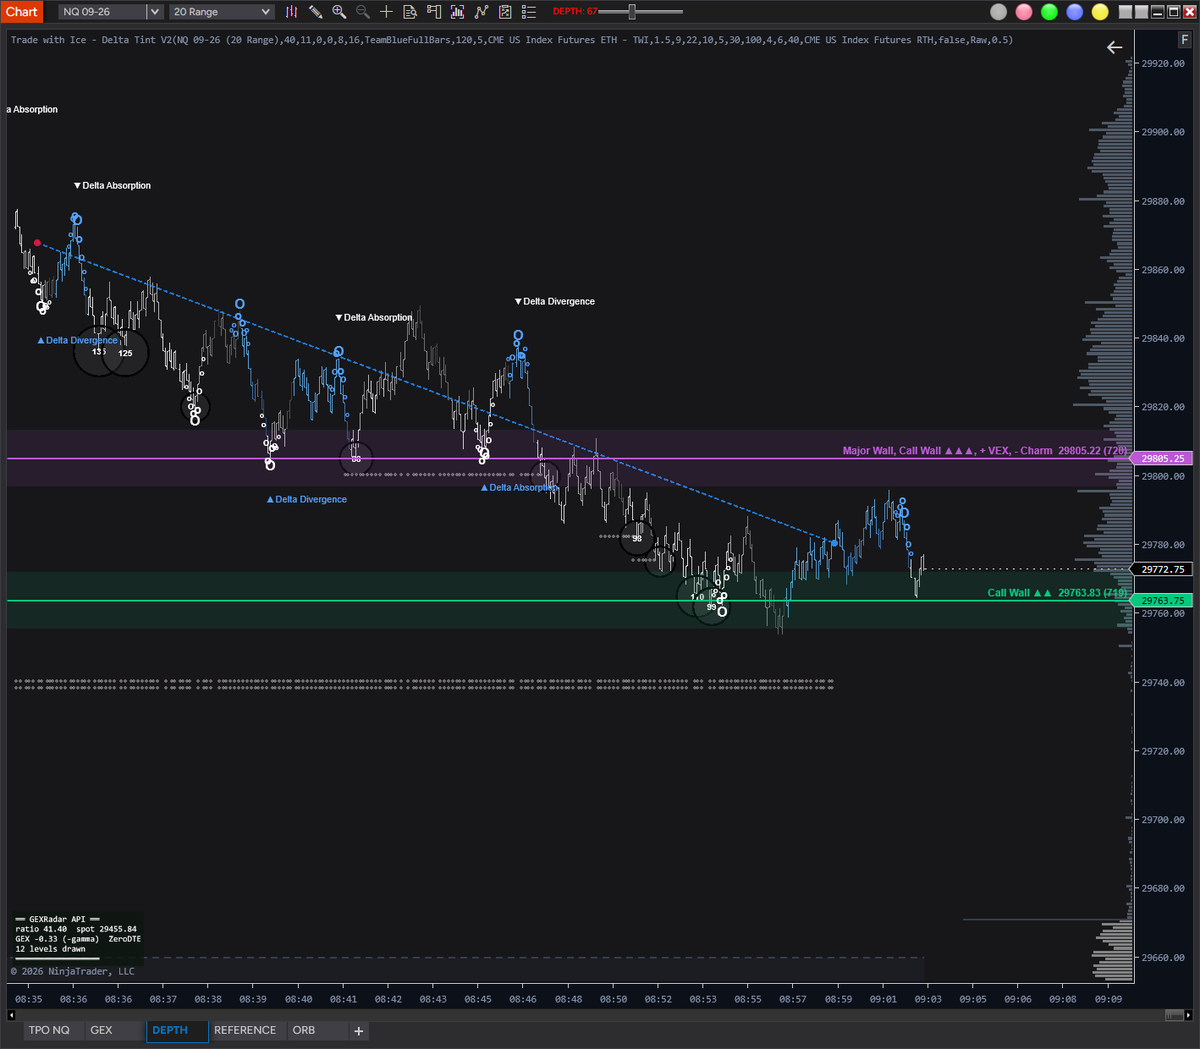Click the green link circle
The image size is (1200, 1049).
pos(1049,12)
